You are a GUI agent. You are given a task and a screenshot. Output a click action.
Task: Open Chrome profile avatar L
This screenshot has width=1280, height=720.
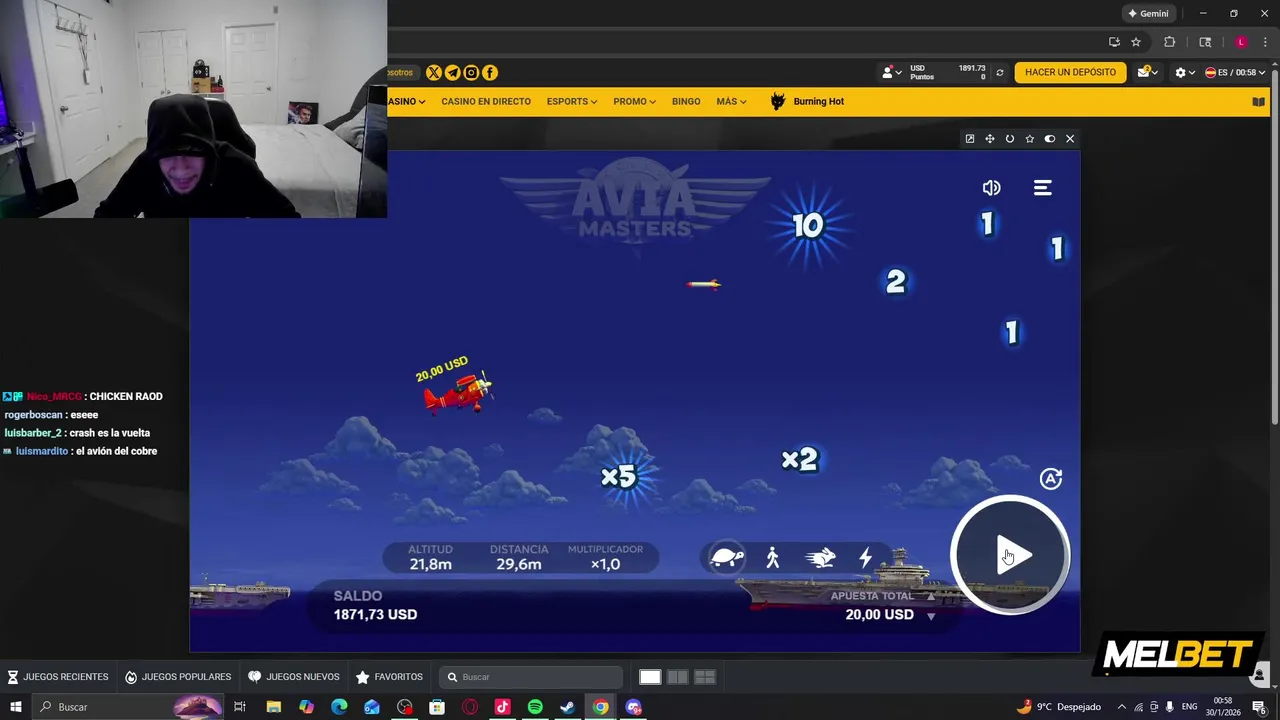(1241, 42)
